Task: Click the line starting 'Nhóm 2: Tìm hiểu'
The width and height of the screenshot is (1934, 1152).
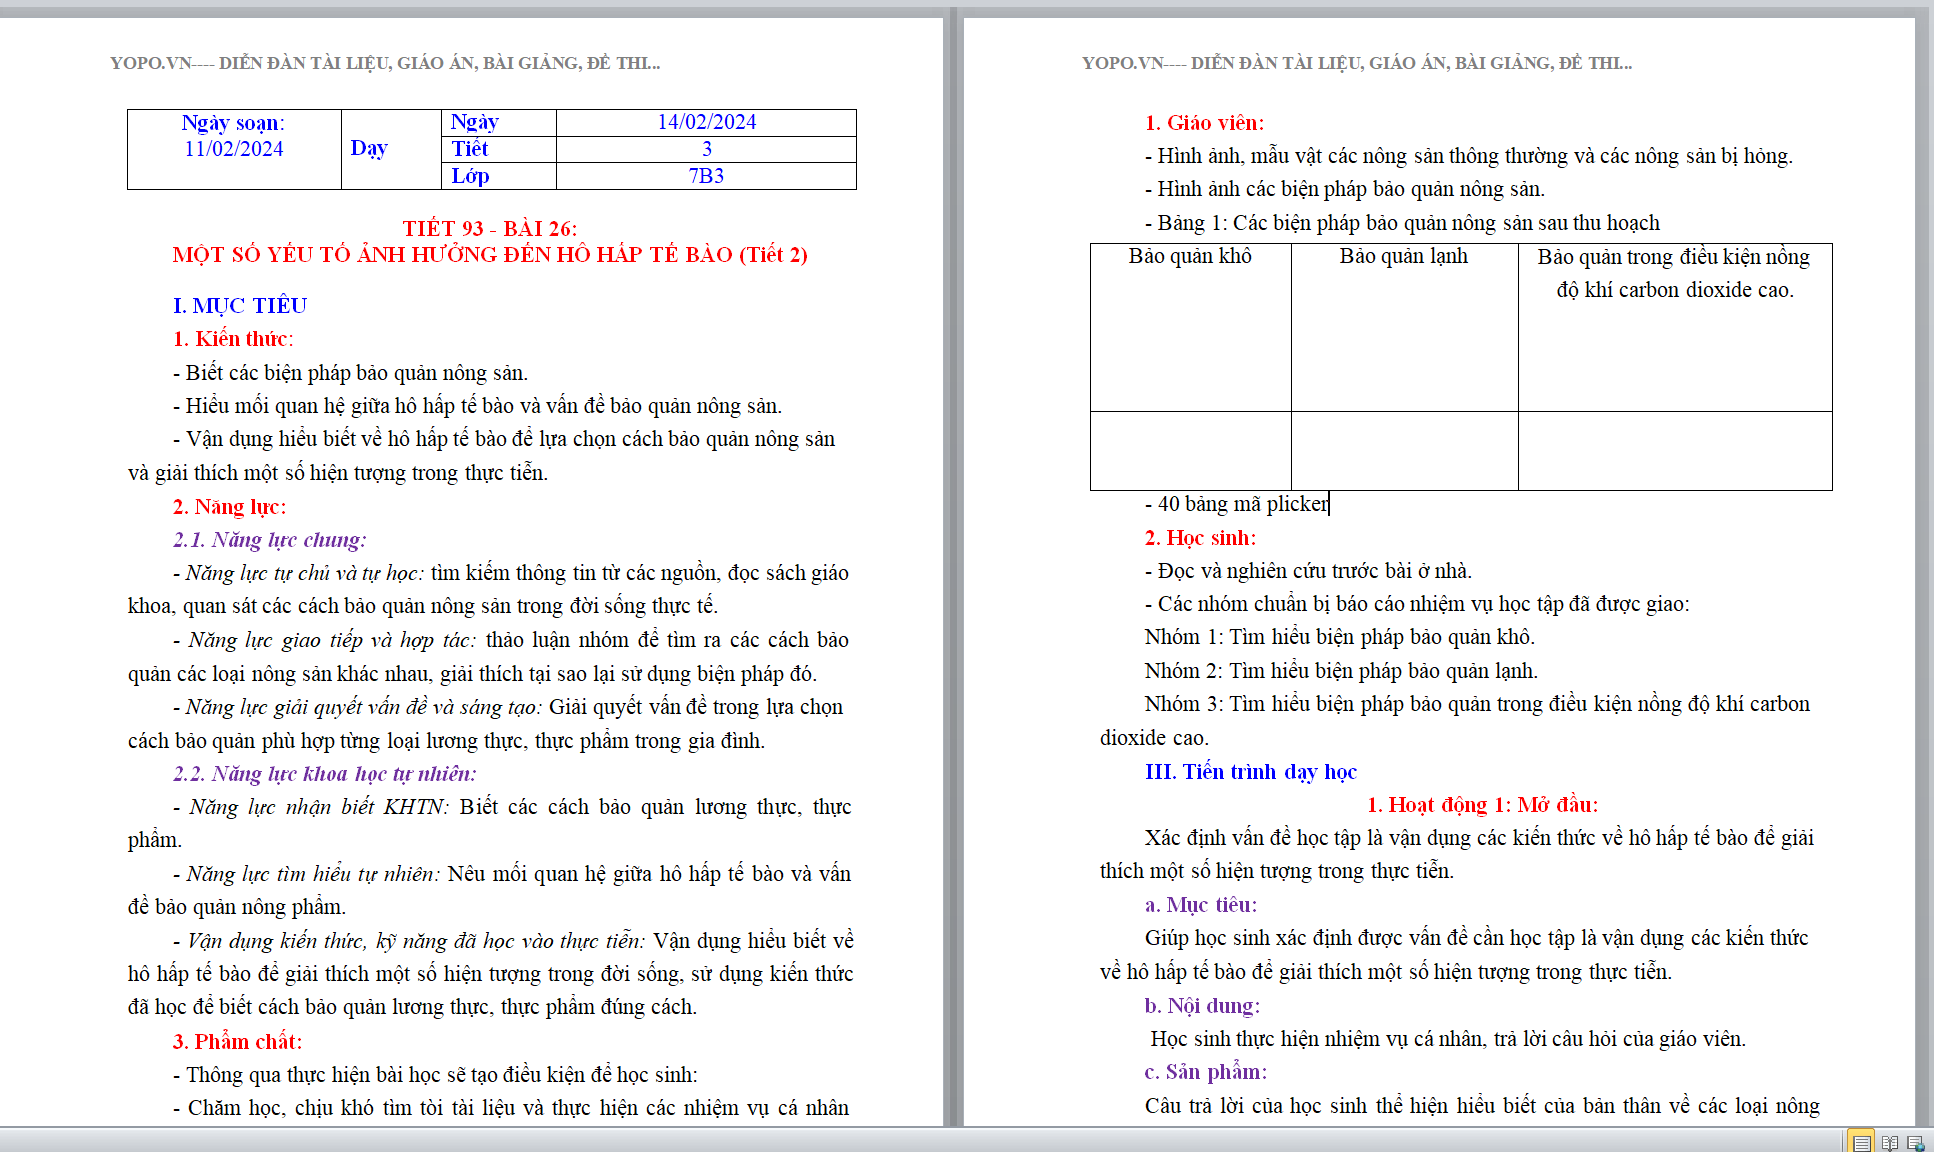Action: click(x=1341, y=671)
